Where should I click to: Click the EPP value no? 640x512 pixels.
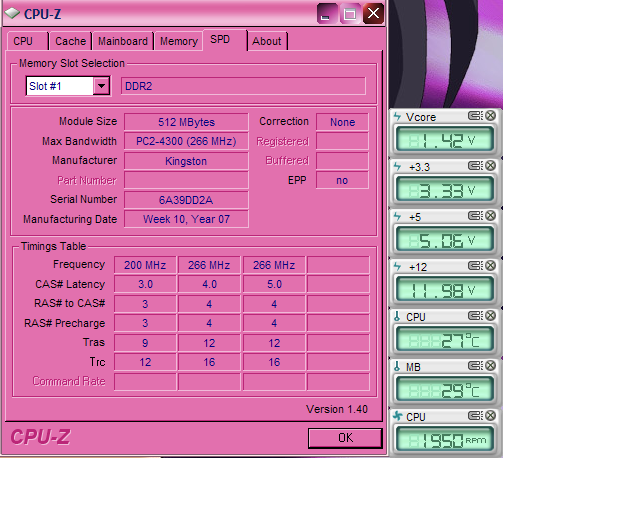tap(342, 180)
